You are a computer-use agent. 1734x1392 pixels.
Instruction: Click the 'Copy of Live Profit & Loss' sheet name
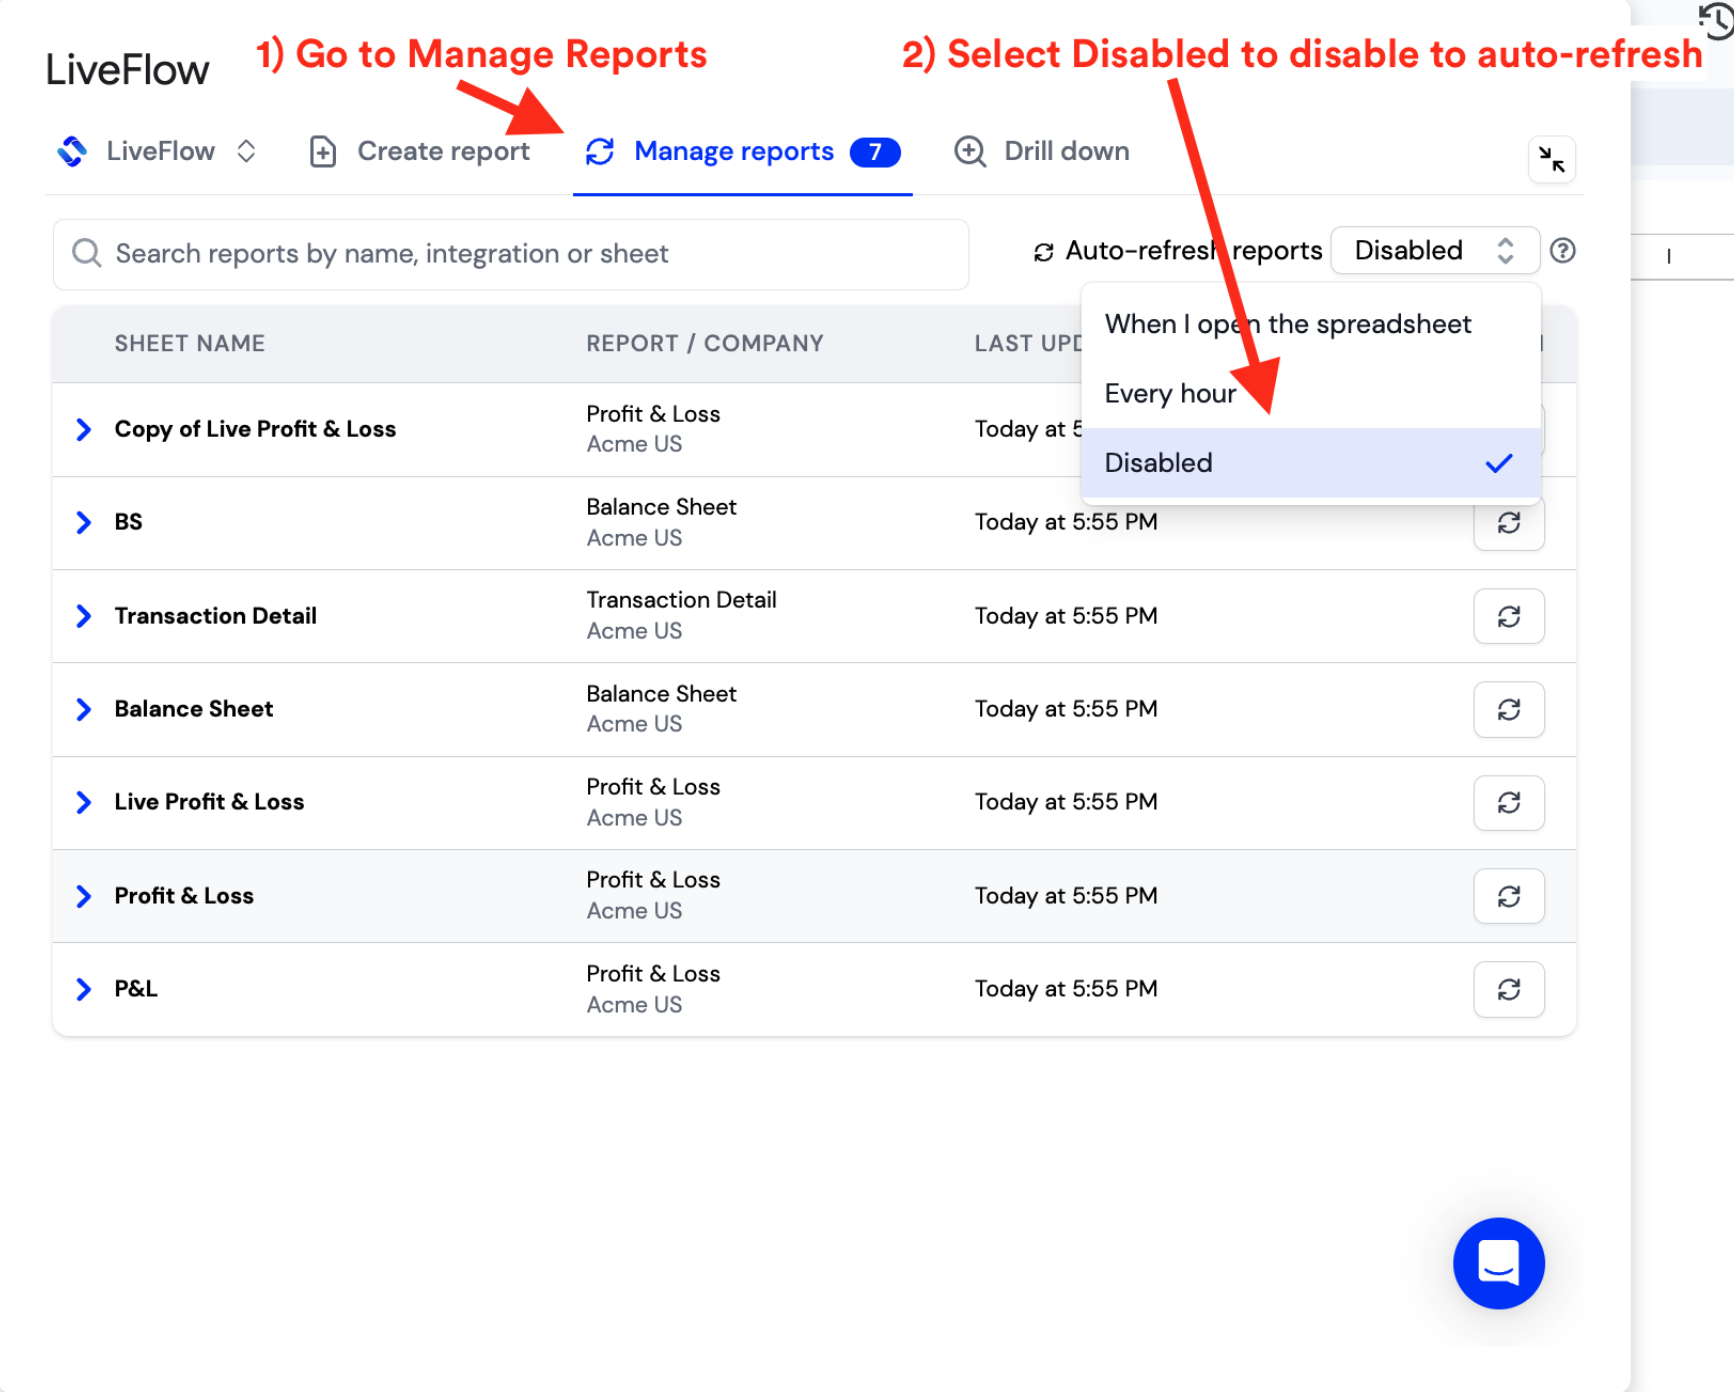tap(255, 430)
